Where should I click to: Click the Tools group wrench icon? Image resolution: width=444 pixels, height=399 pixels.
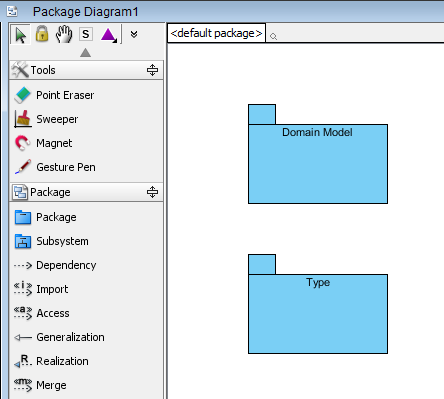pos(20,70)
